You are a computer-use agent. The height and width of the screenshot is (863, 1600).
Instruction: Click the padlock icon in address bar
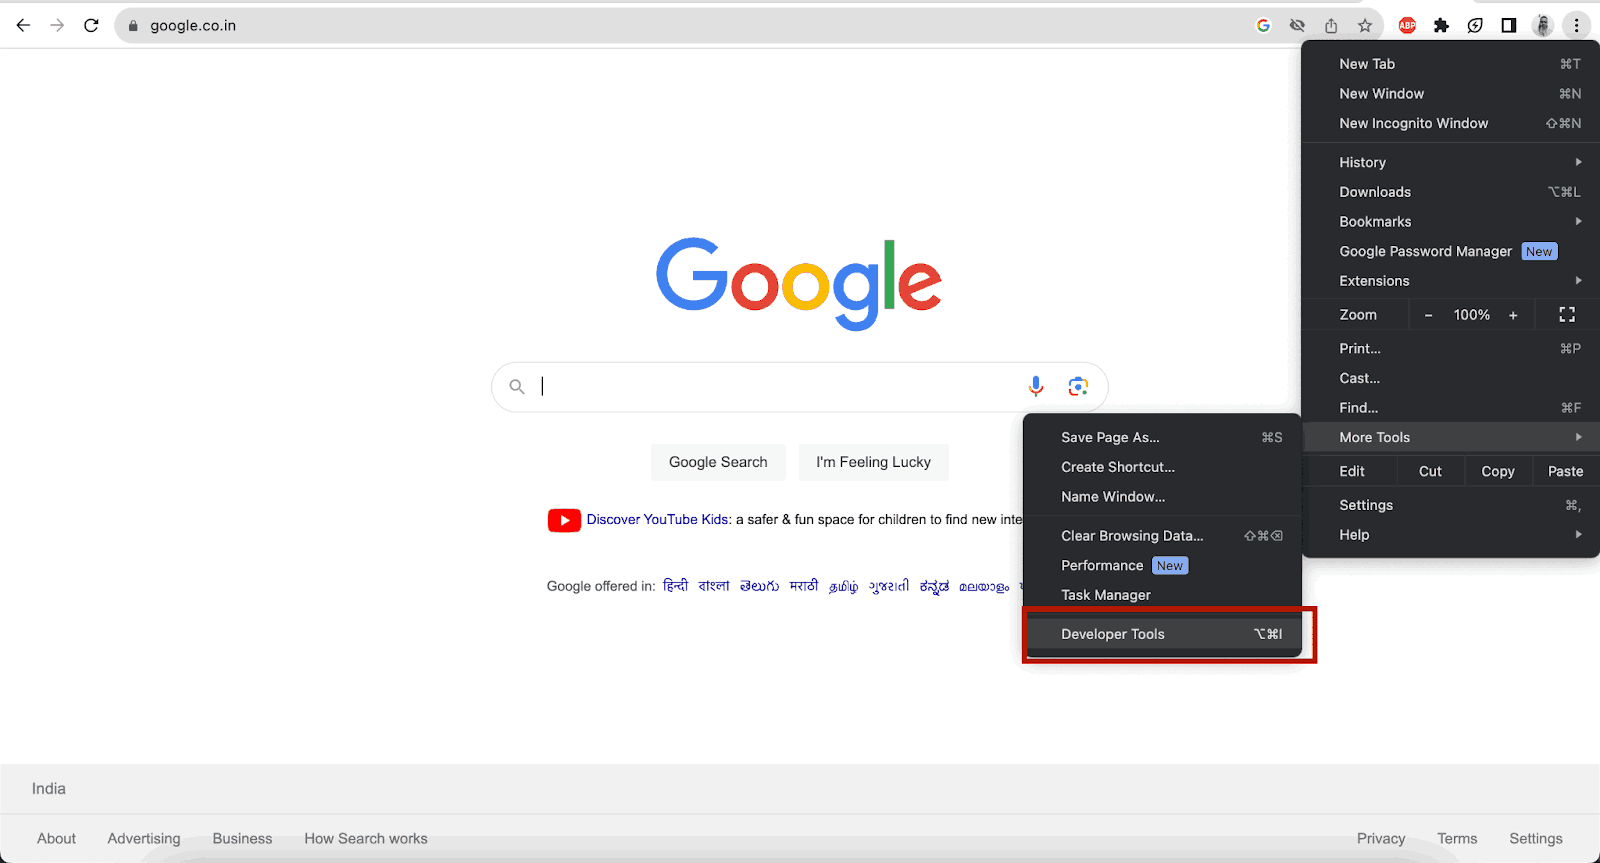pyautogui.click(x=133, y=26)
